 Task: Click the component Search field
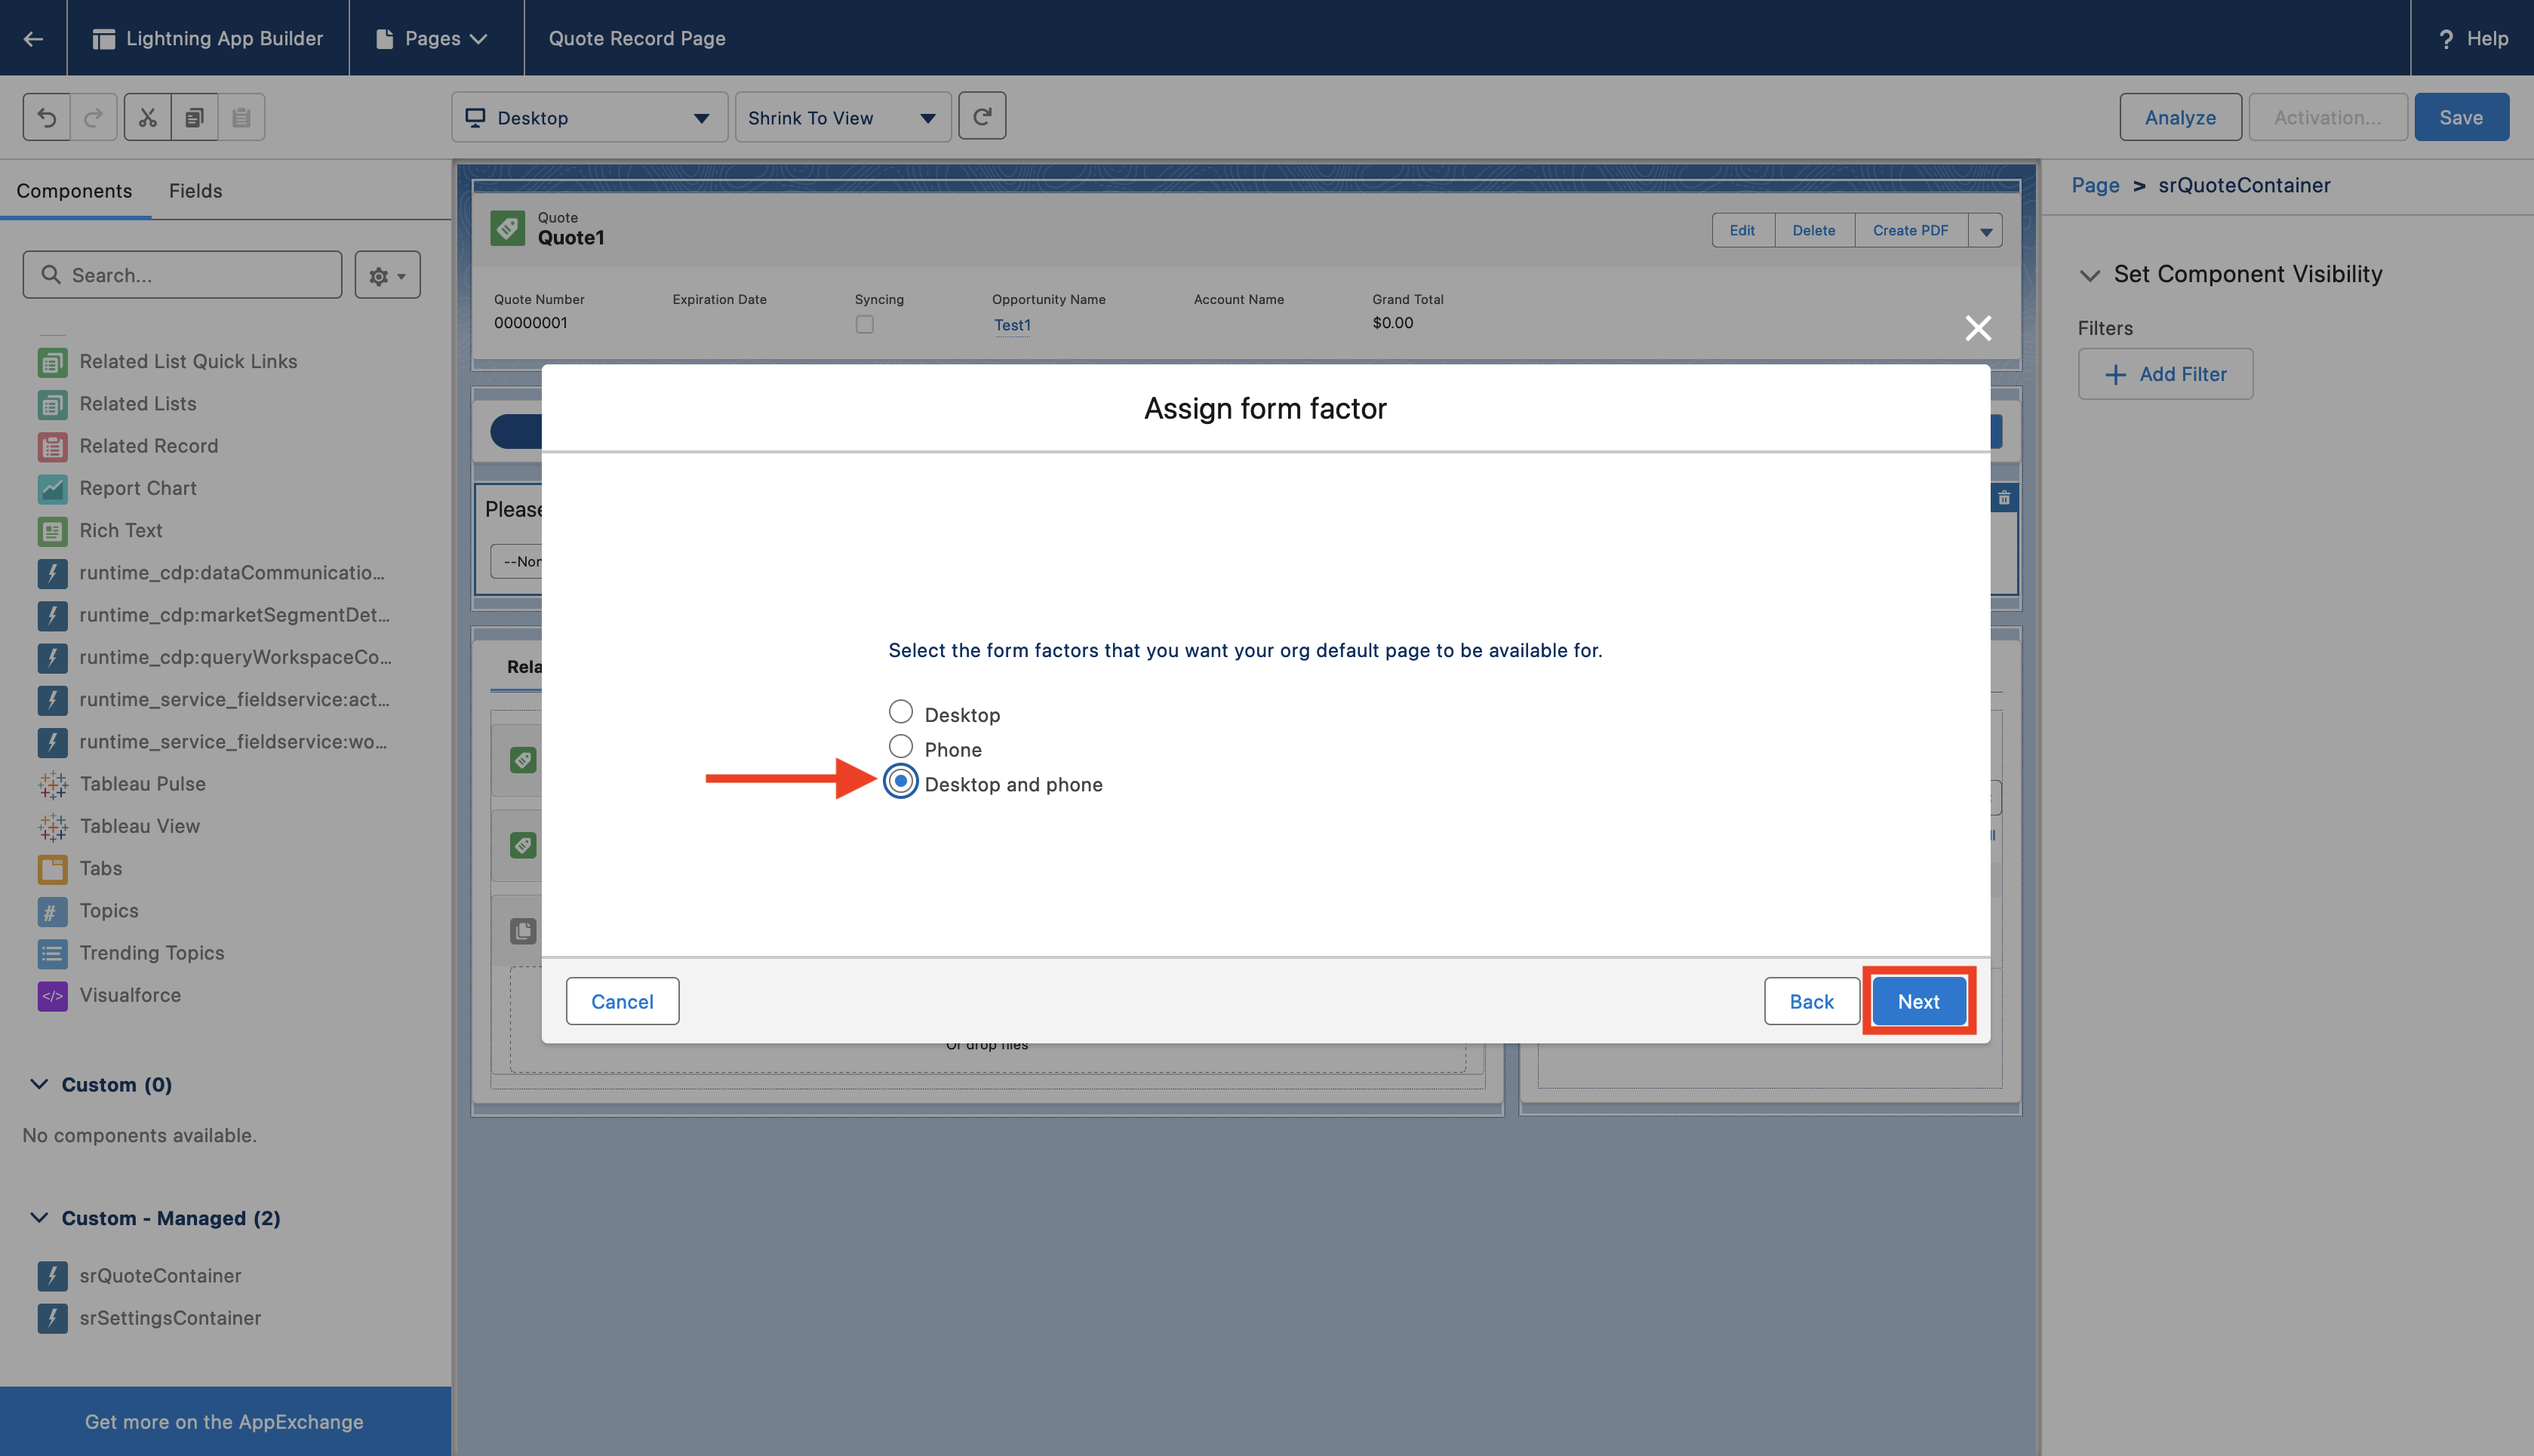click(183, 275)
